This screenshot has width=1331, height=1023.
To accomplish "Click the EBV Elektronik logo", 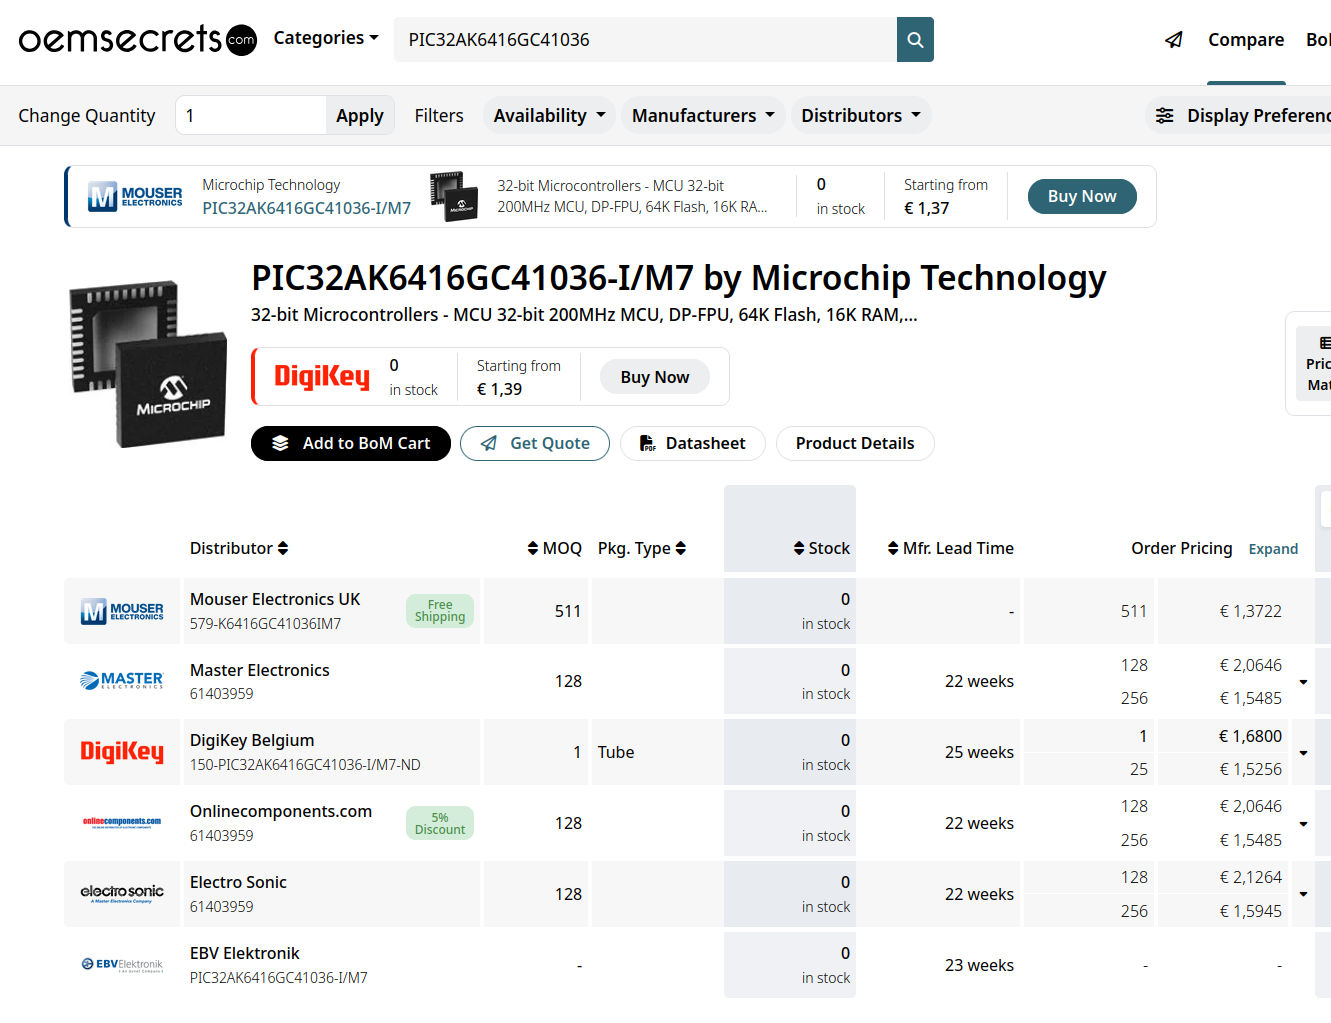I will 122,965.
